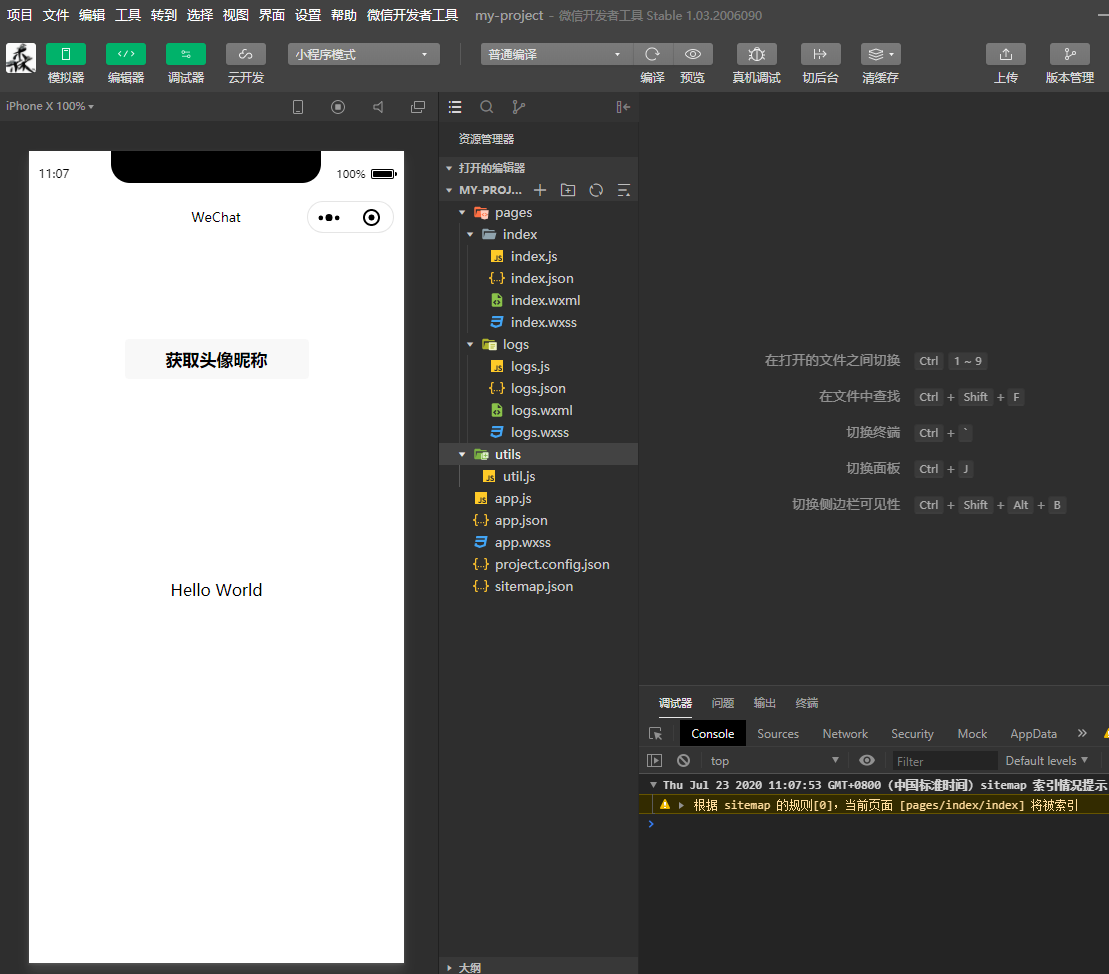Image resolution: width=1109 pixels, height=974 pixels.
Task: Open the clear cache dropdown
Action: tap(881, 54)
